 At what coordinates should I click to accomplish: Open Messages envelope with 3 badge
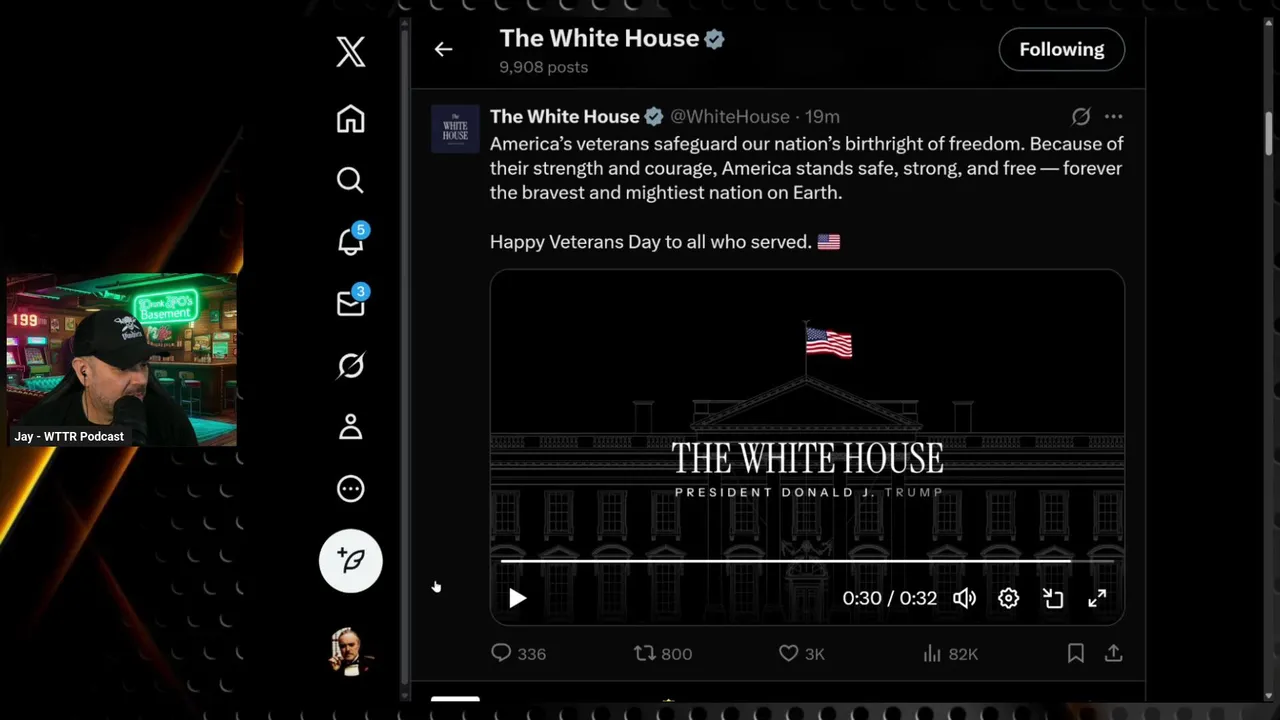tap(352, 302)
